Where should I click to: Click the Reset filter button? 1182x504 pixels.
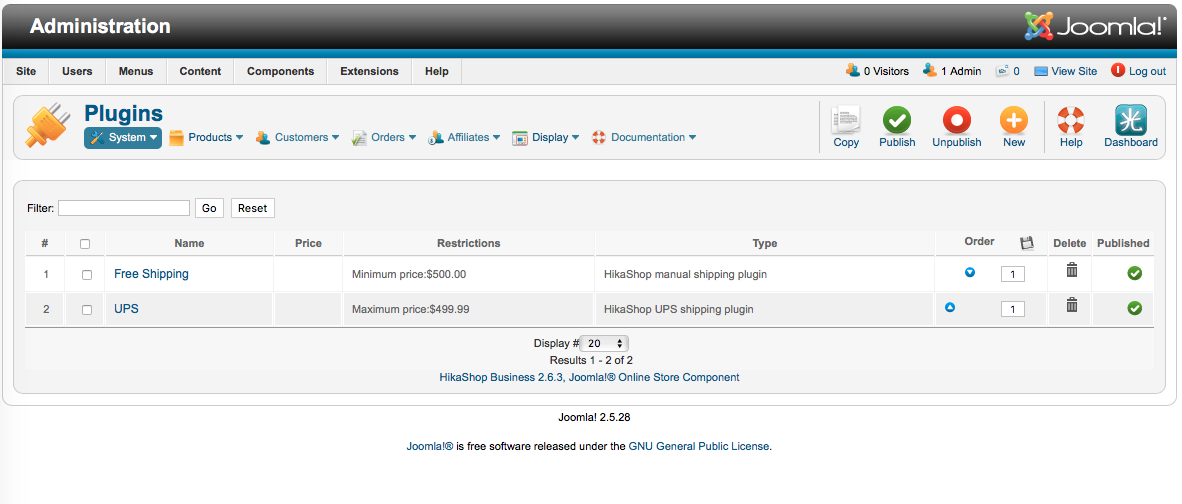pos(253,208)
